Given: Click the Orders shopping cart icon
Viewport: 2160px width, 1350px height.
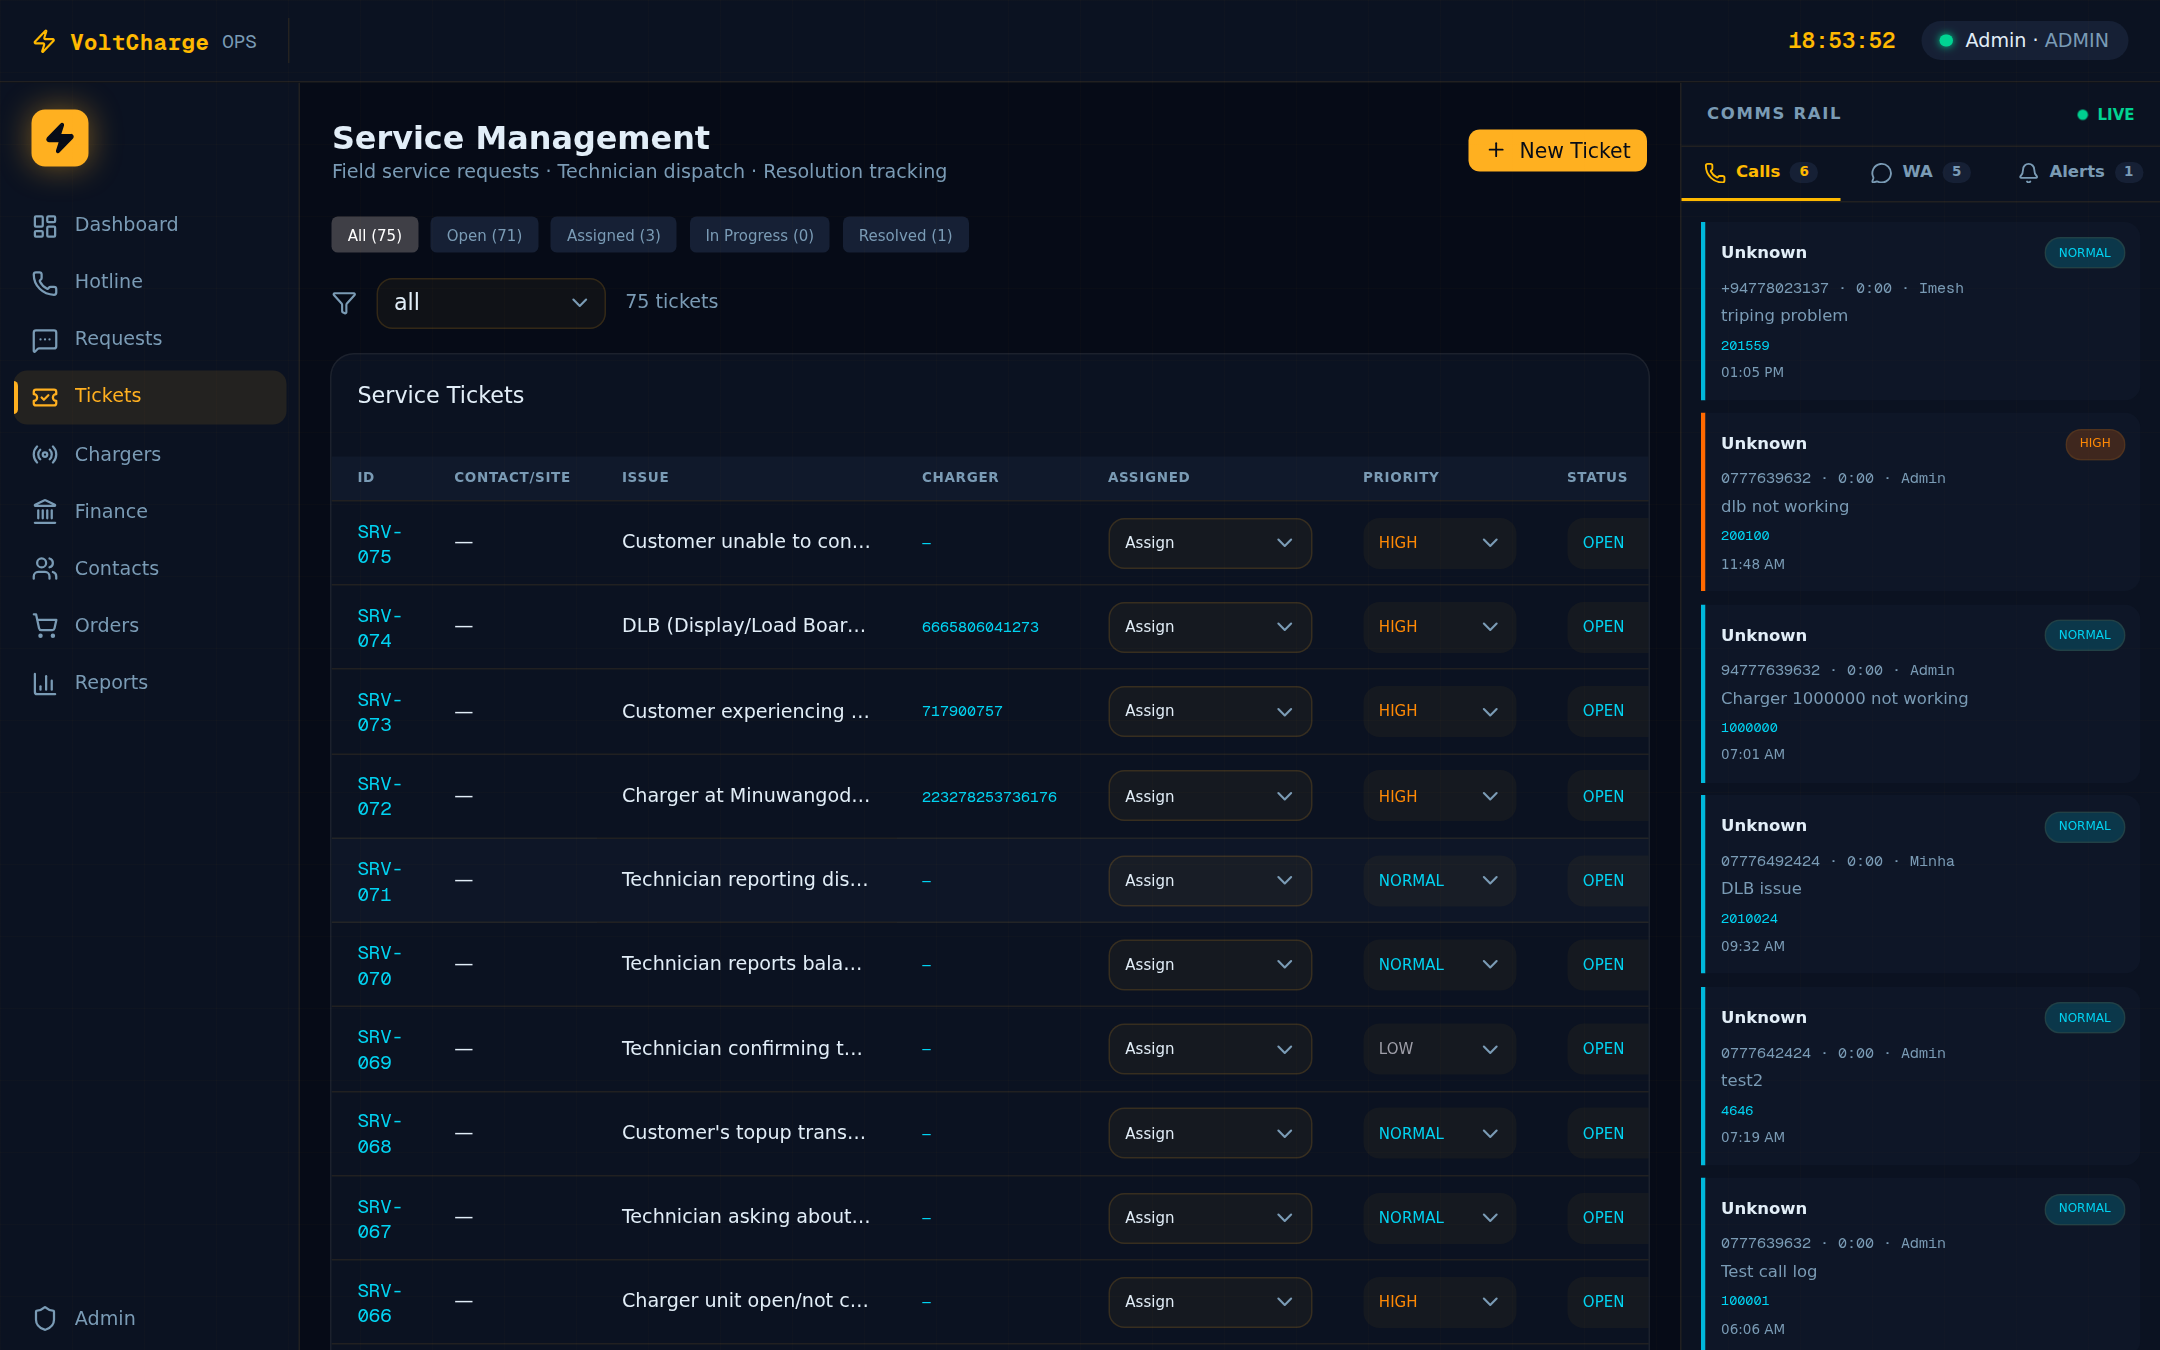Looking at the screenshot, I should pos(44,626).
